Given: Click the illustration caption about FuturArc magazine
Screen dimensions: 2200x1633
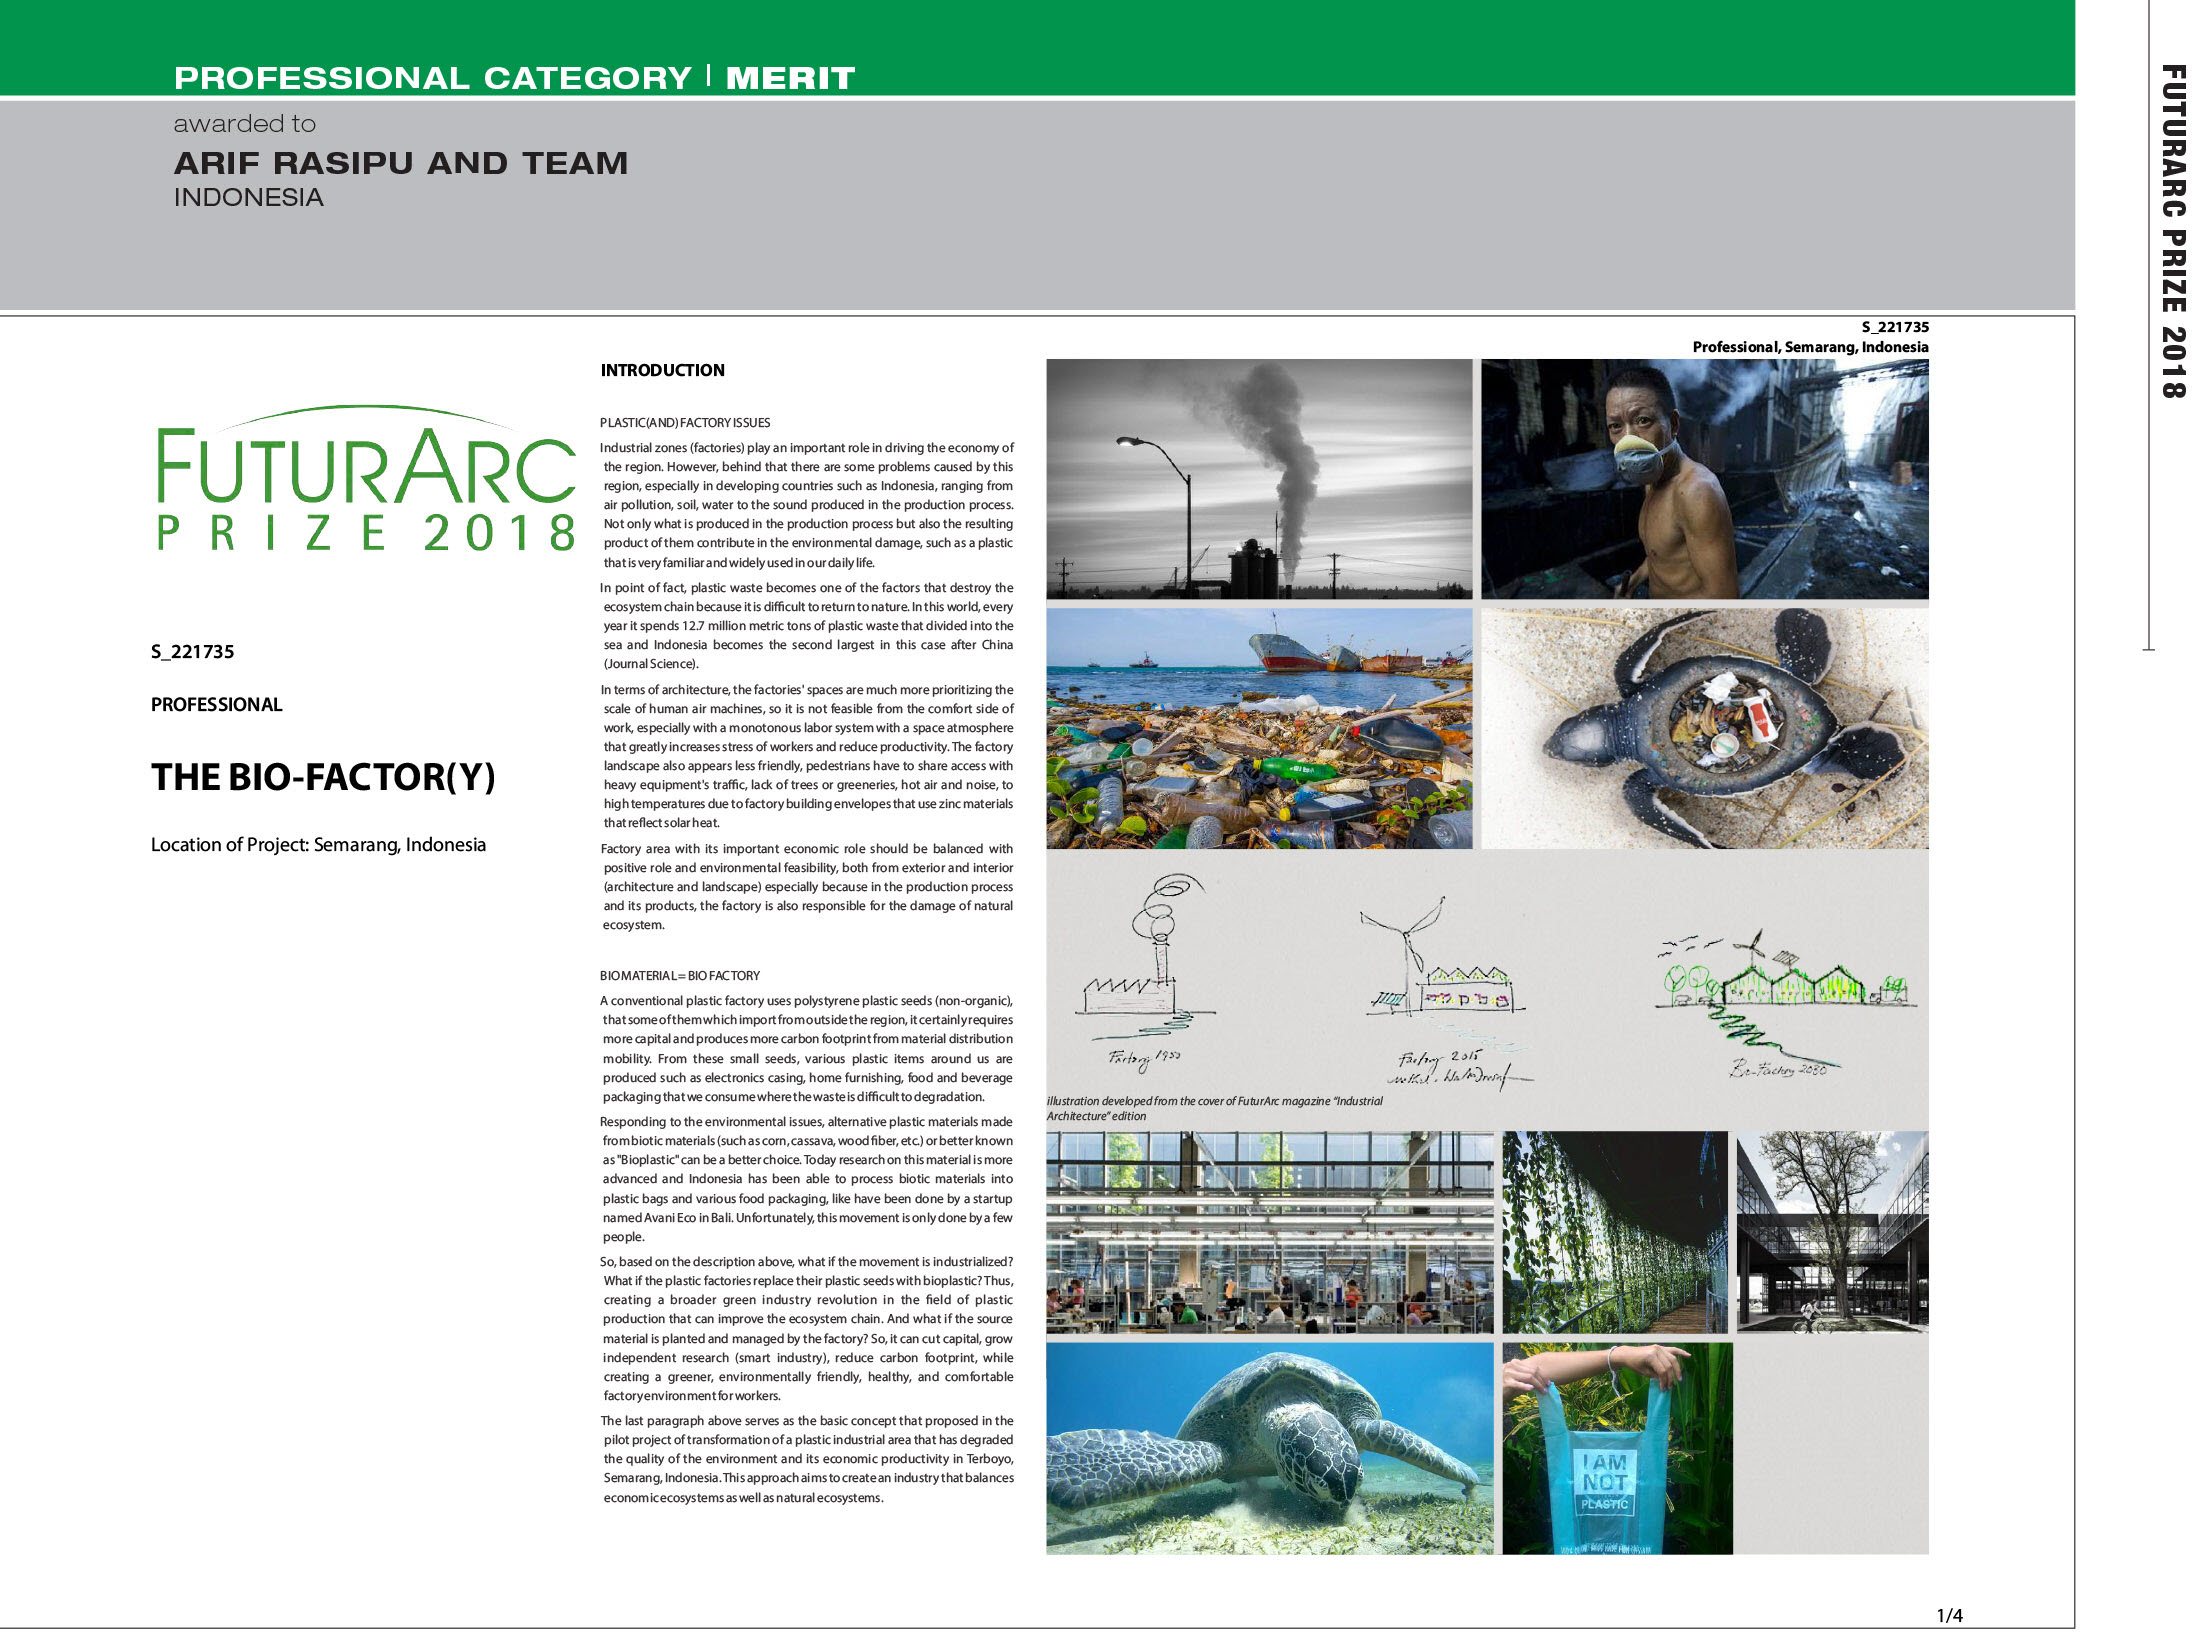Looking at the screenshot, I should (x=1214, y=1108).
